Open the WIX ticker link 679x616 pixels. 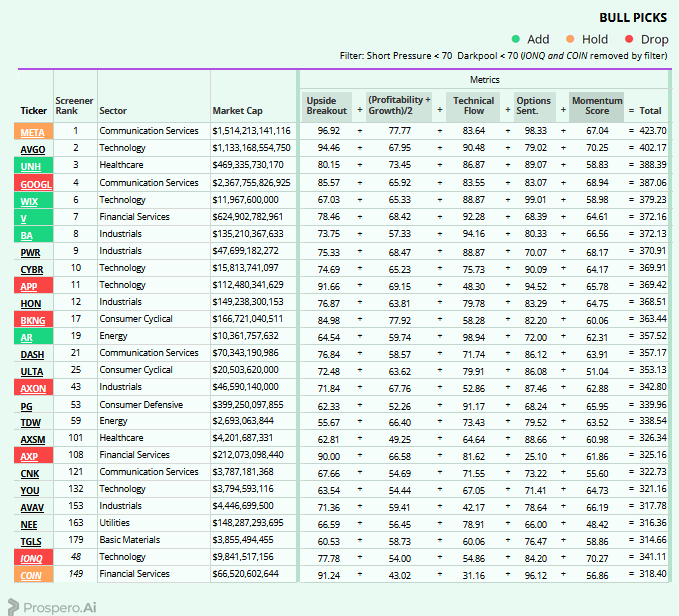(29, 201)
